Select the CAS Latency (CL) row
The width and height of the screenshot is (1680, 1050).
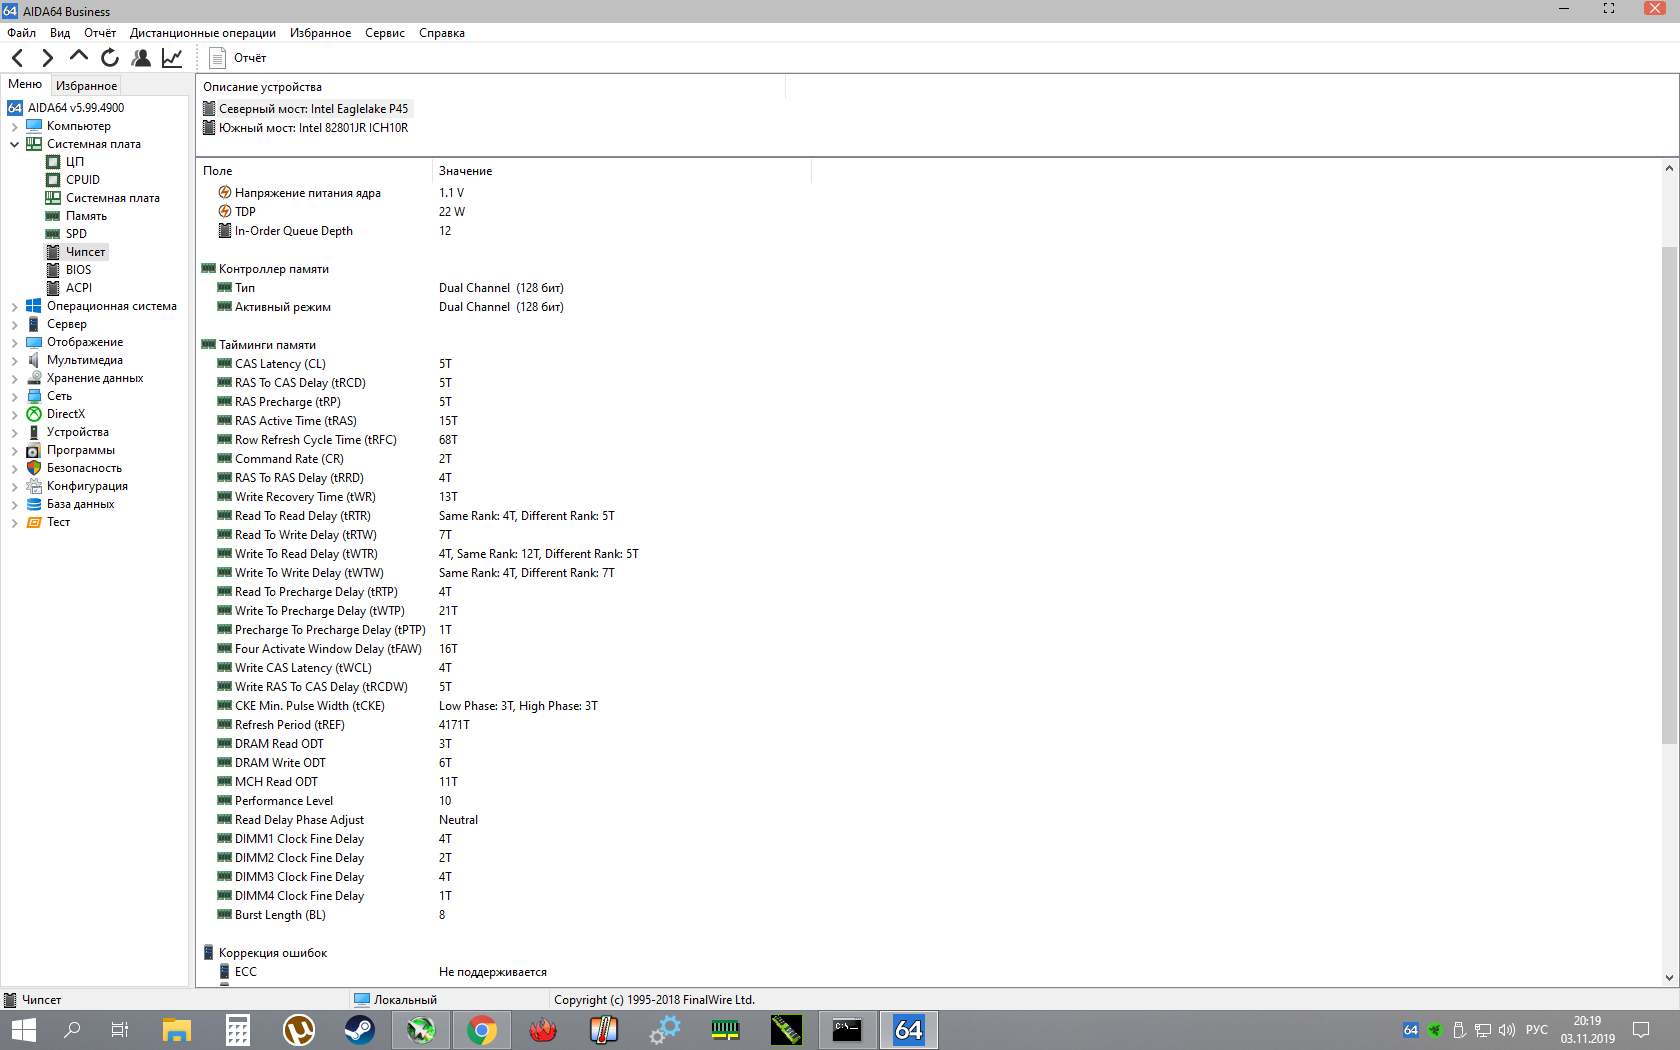click(x=506, y=364)
